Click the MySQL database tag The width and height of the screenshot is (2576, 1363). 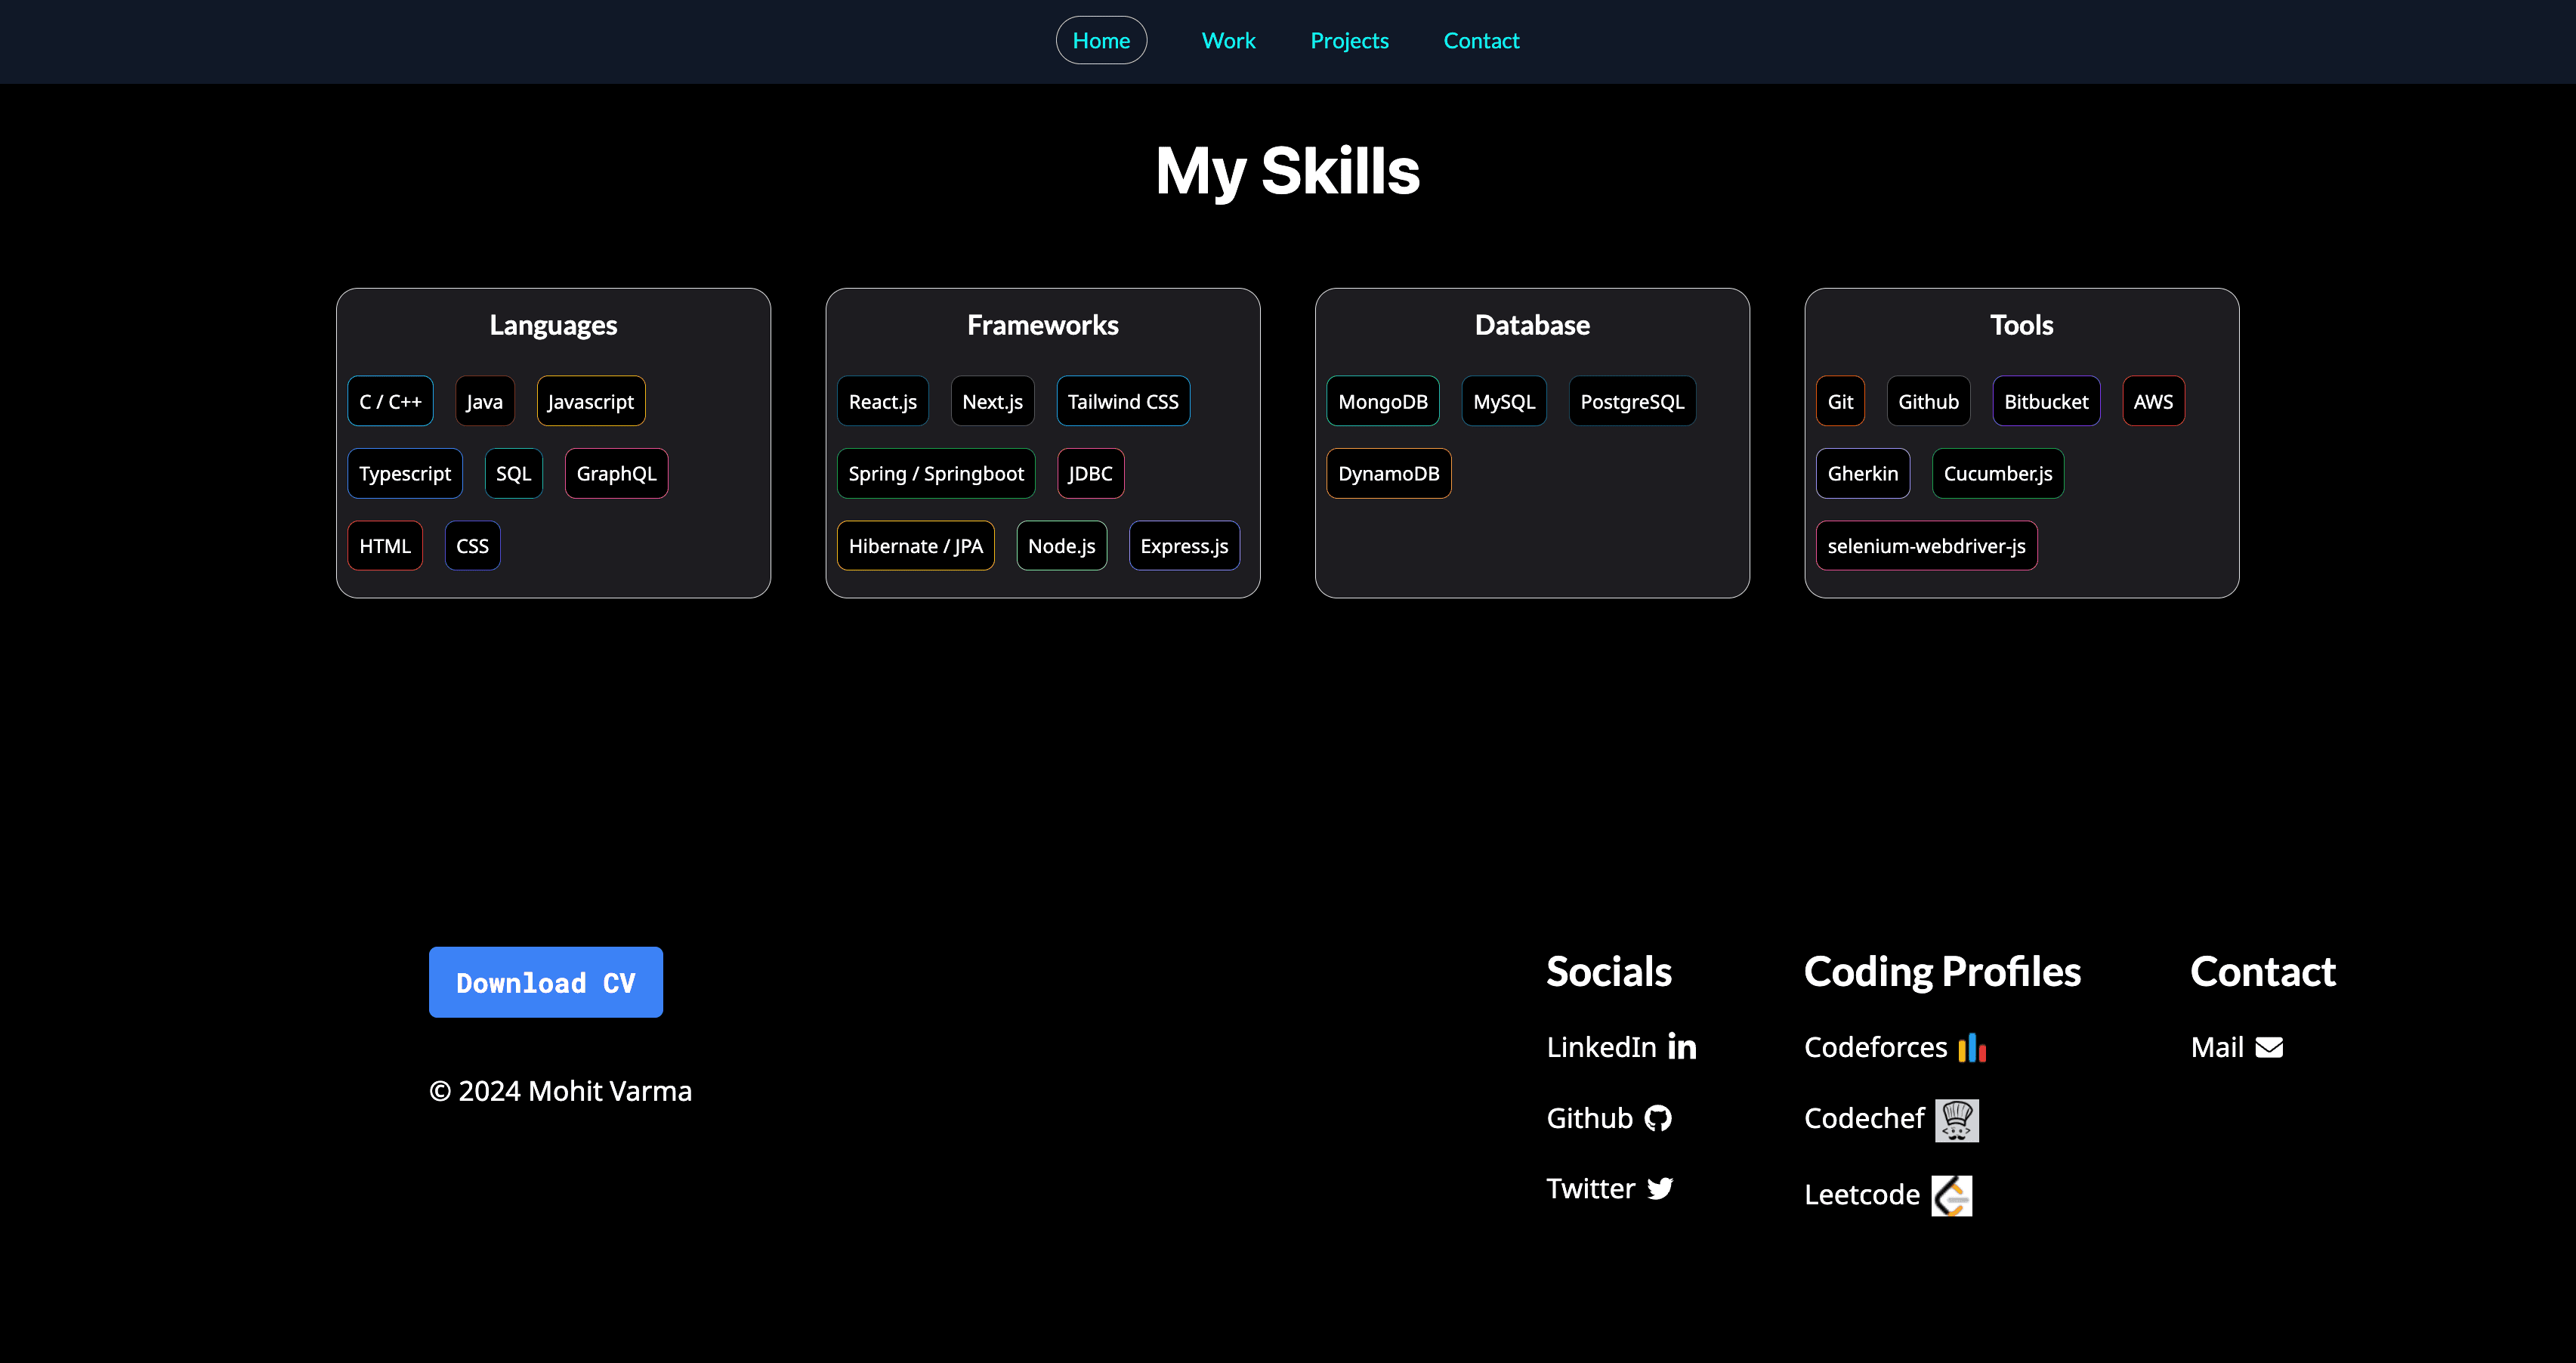click(x=1504, y=401)
